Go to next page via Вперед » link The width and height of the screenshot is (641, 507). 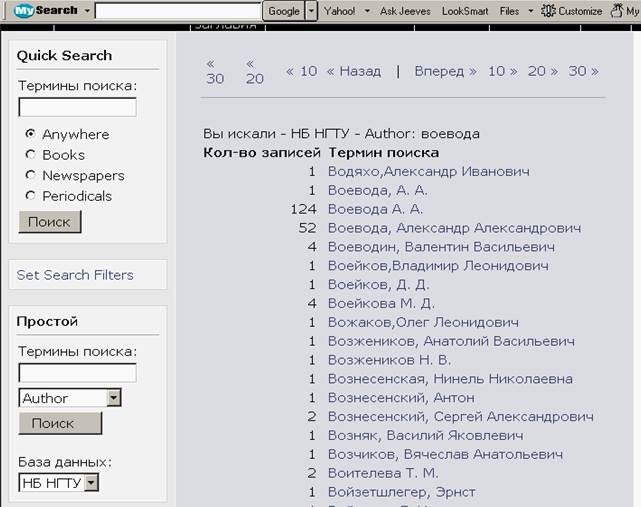click(x=445, y=71)
